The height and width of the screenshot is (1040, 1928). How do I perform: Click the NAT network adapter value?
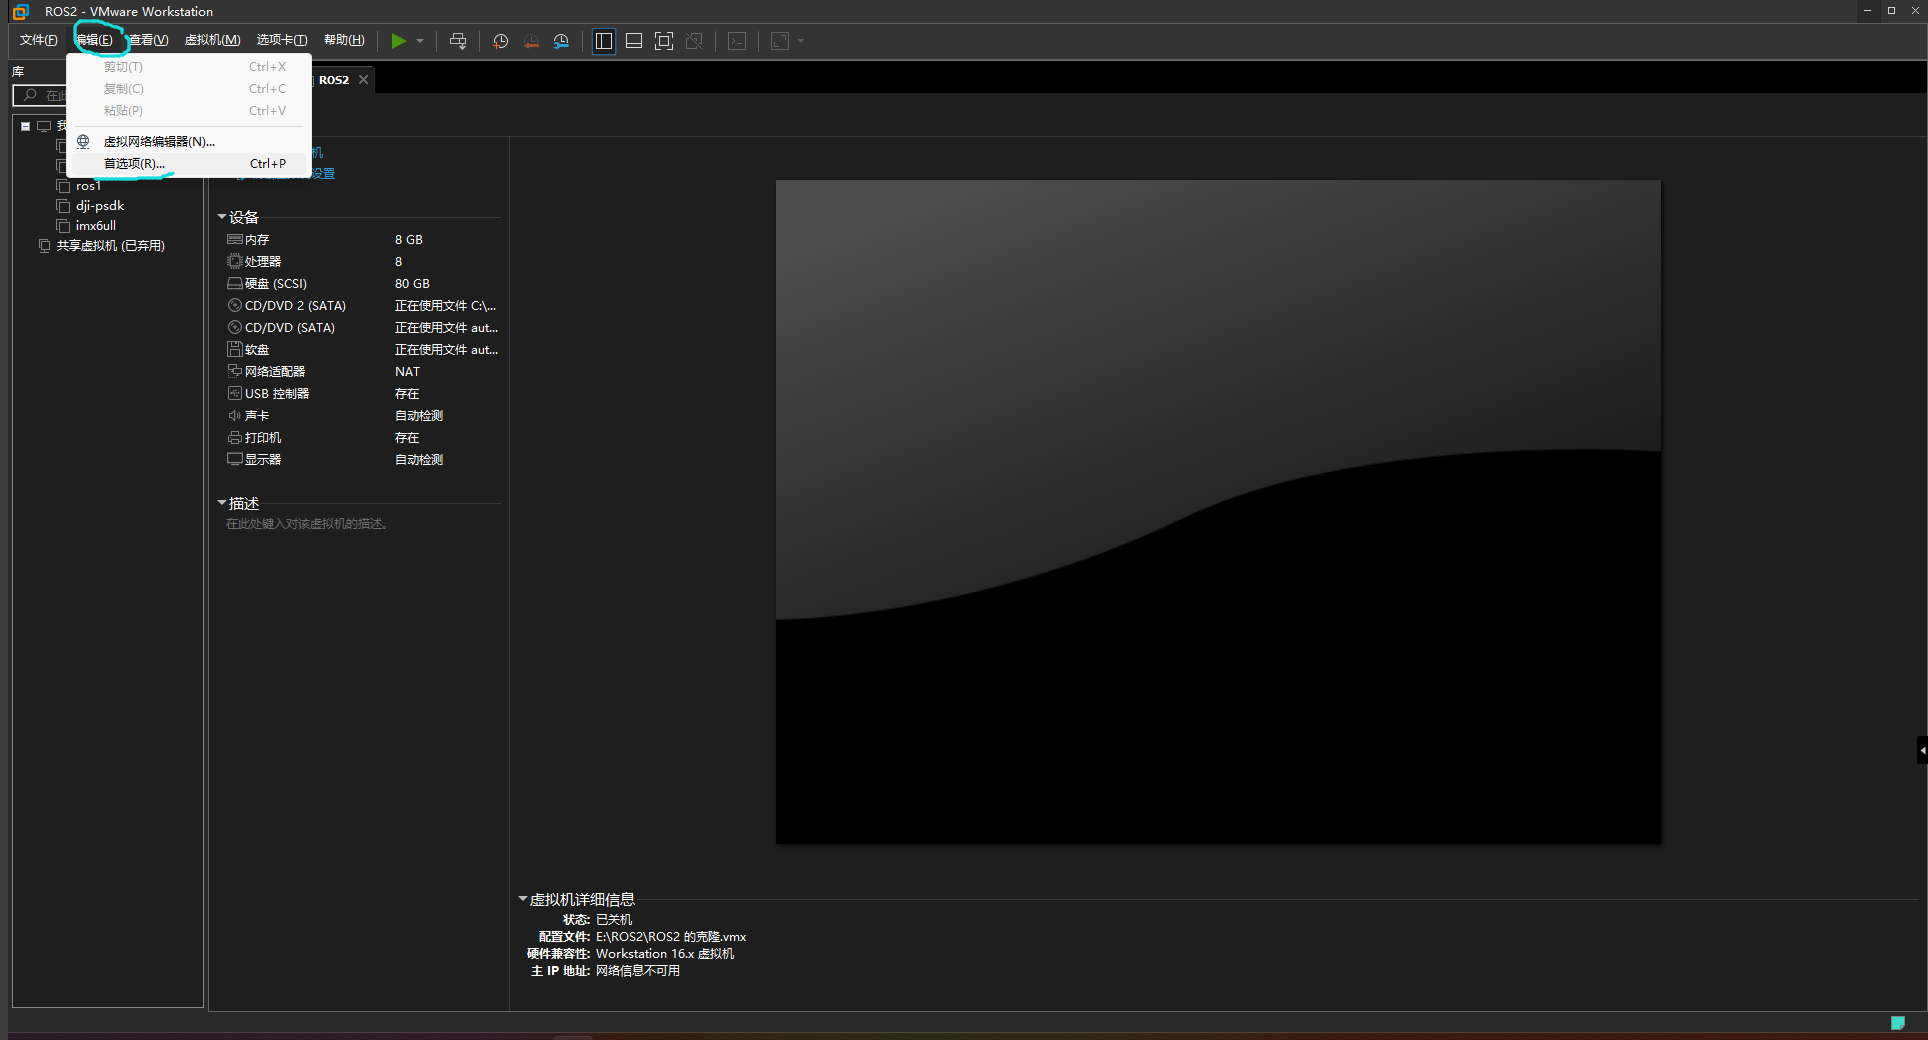(x=407, y=372)
